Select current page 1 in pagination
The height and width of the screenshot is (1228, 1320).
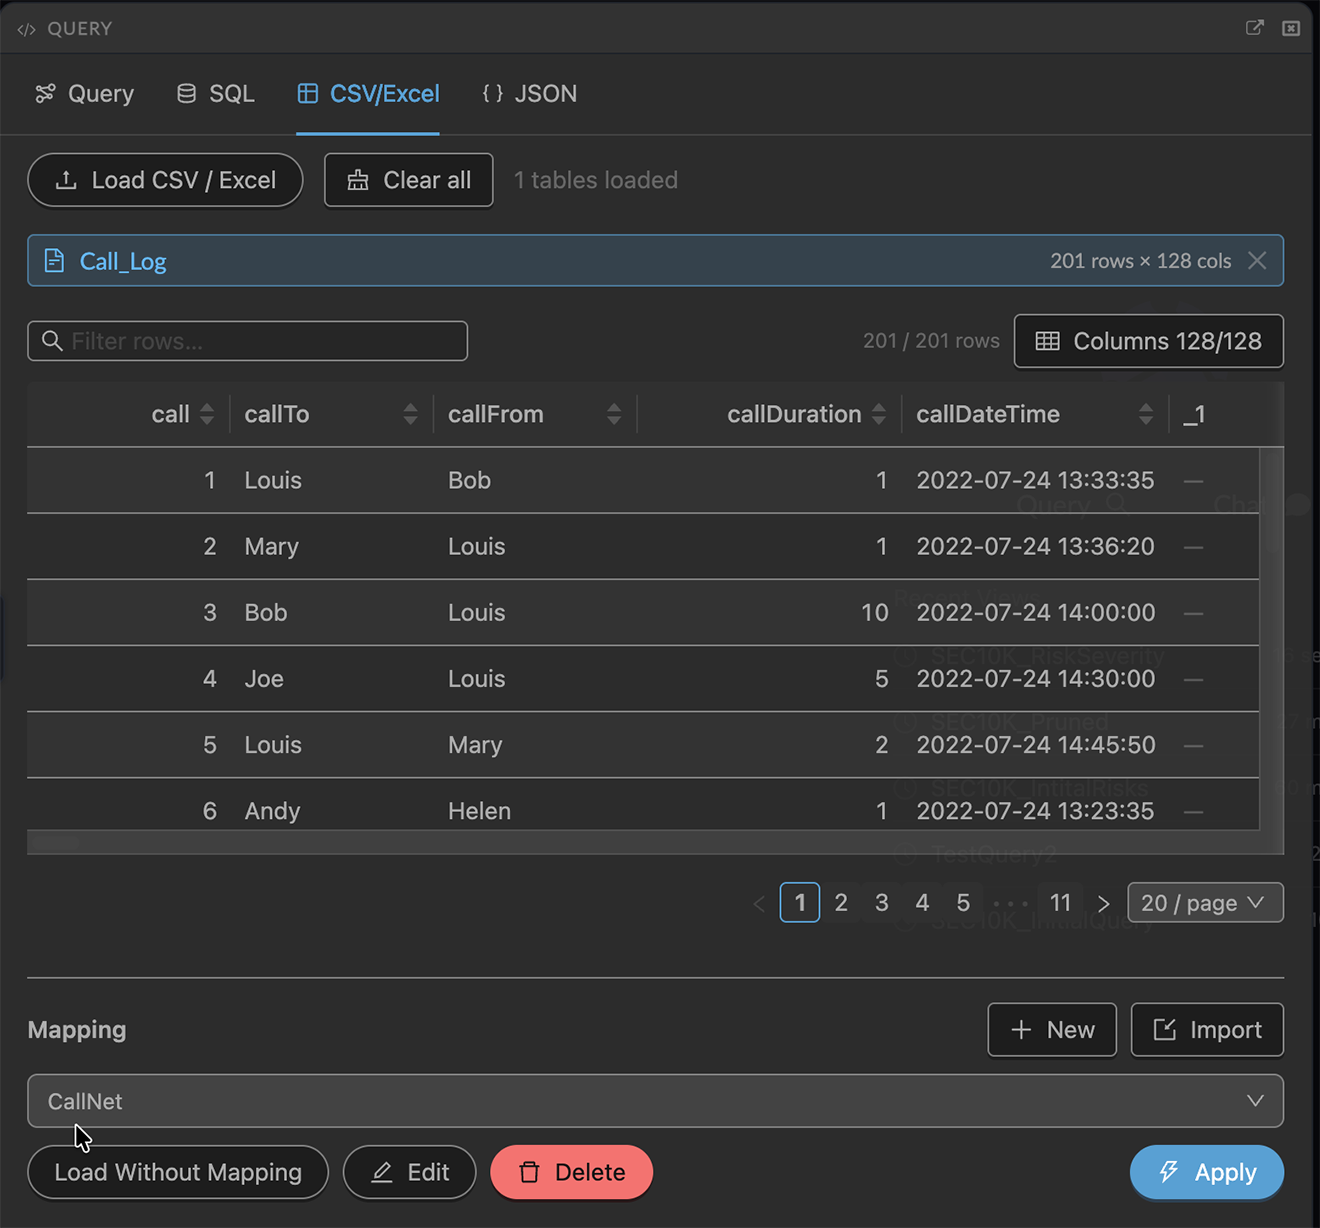coord(800,903)
